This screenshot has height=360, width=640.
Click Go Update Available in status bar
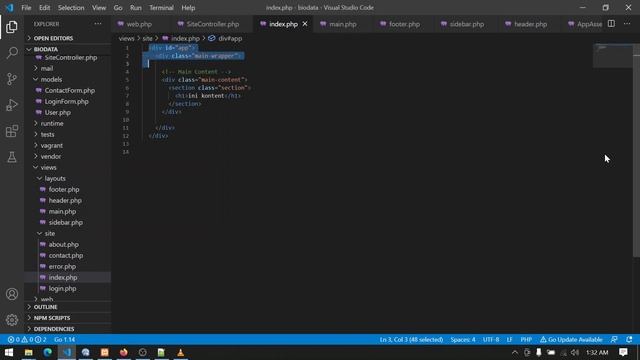pyautogui.click(x=571, y=340)
